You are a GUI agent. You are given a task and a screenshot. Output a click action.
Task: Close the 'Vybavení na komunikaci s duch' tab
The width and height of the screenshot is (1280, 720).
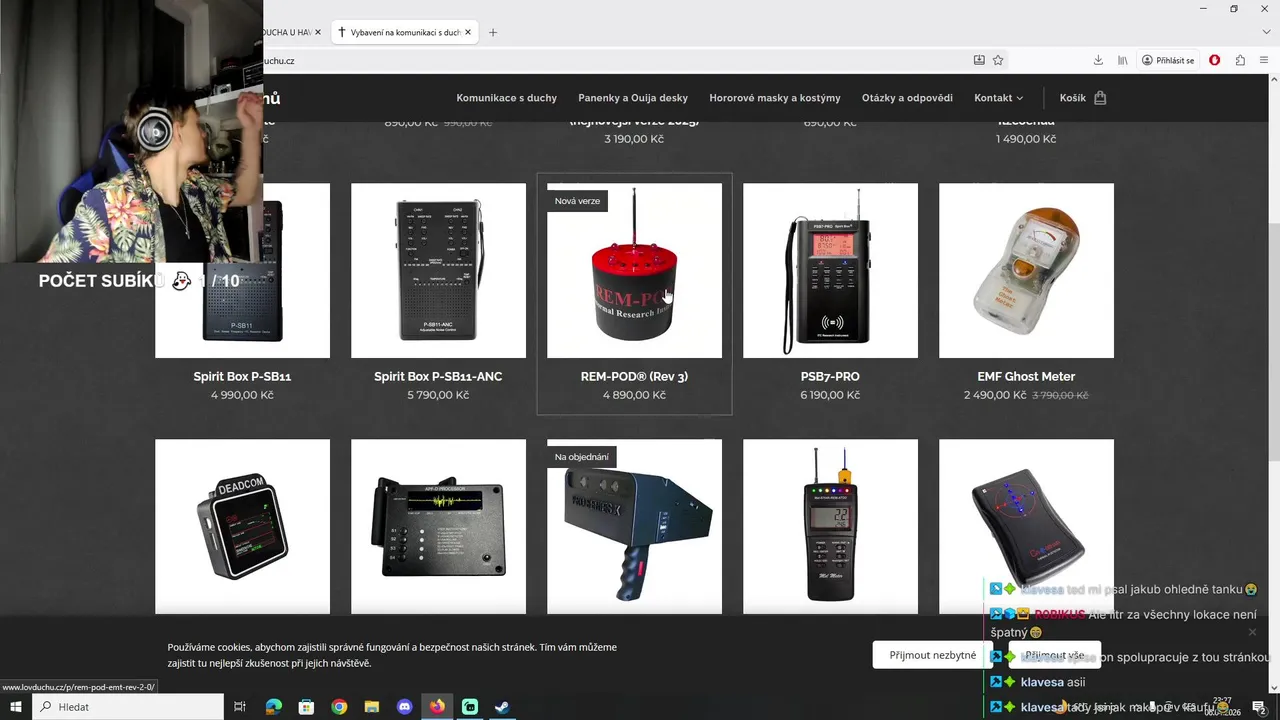(468, 32)
